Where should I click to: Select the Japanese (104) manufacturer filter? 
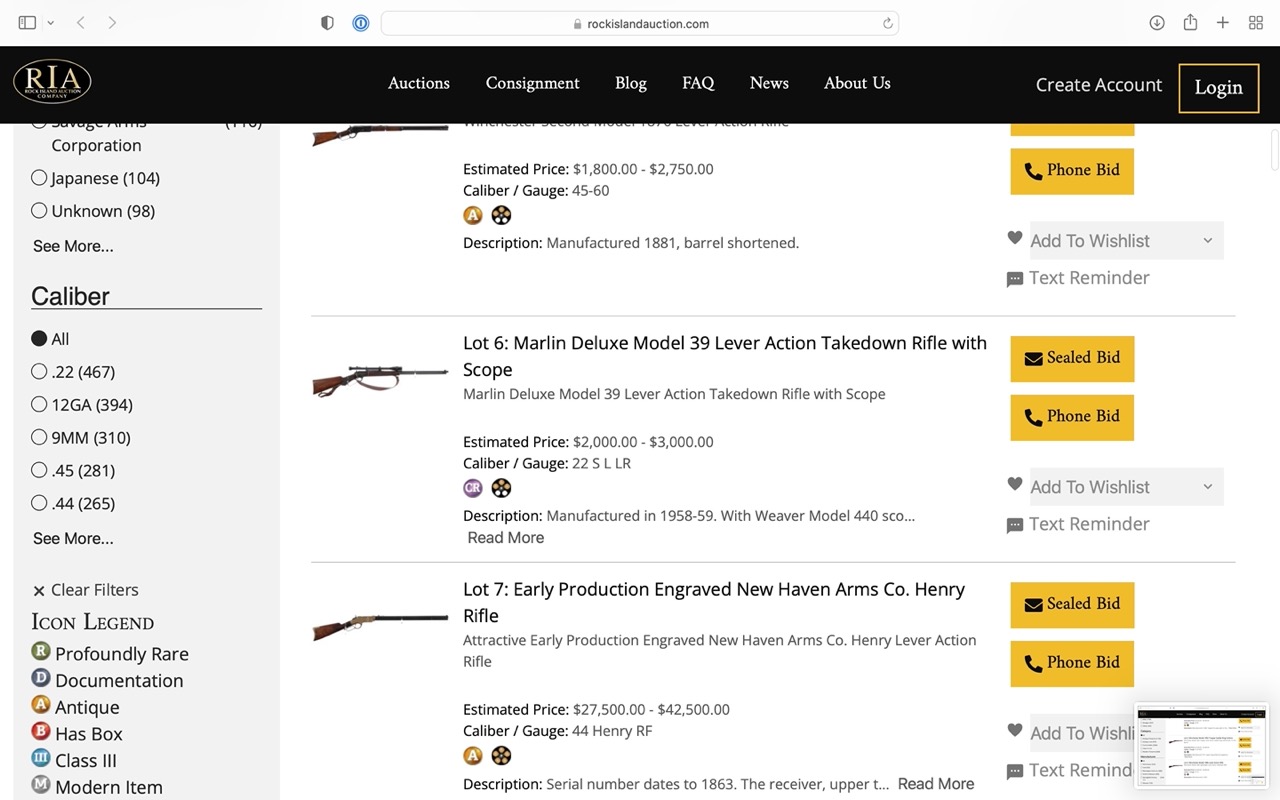click(39, 178)
